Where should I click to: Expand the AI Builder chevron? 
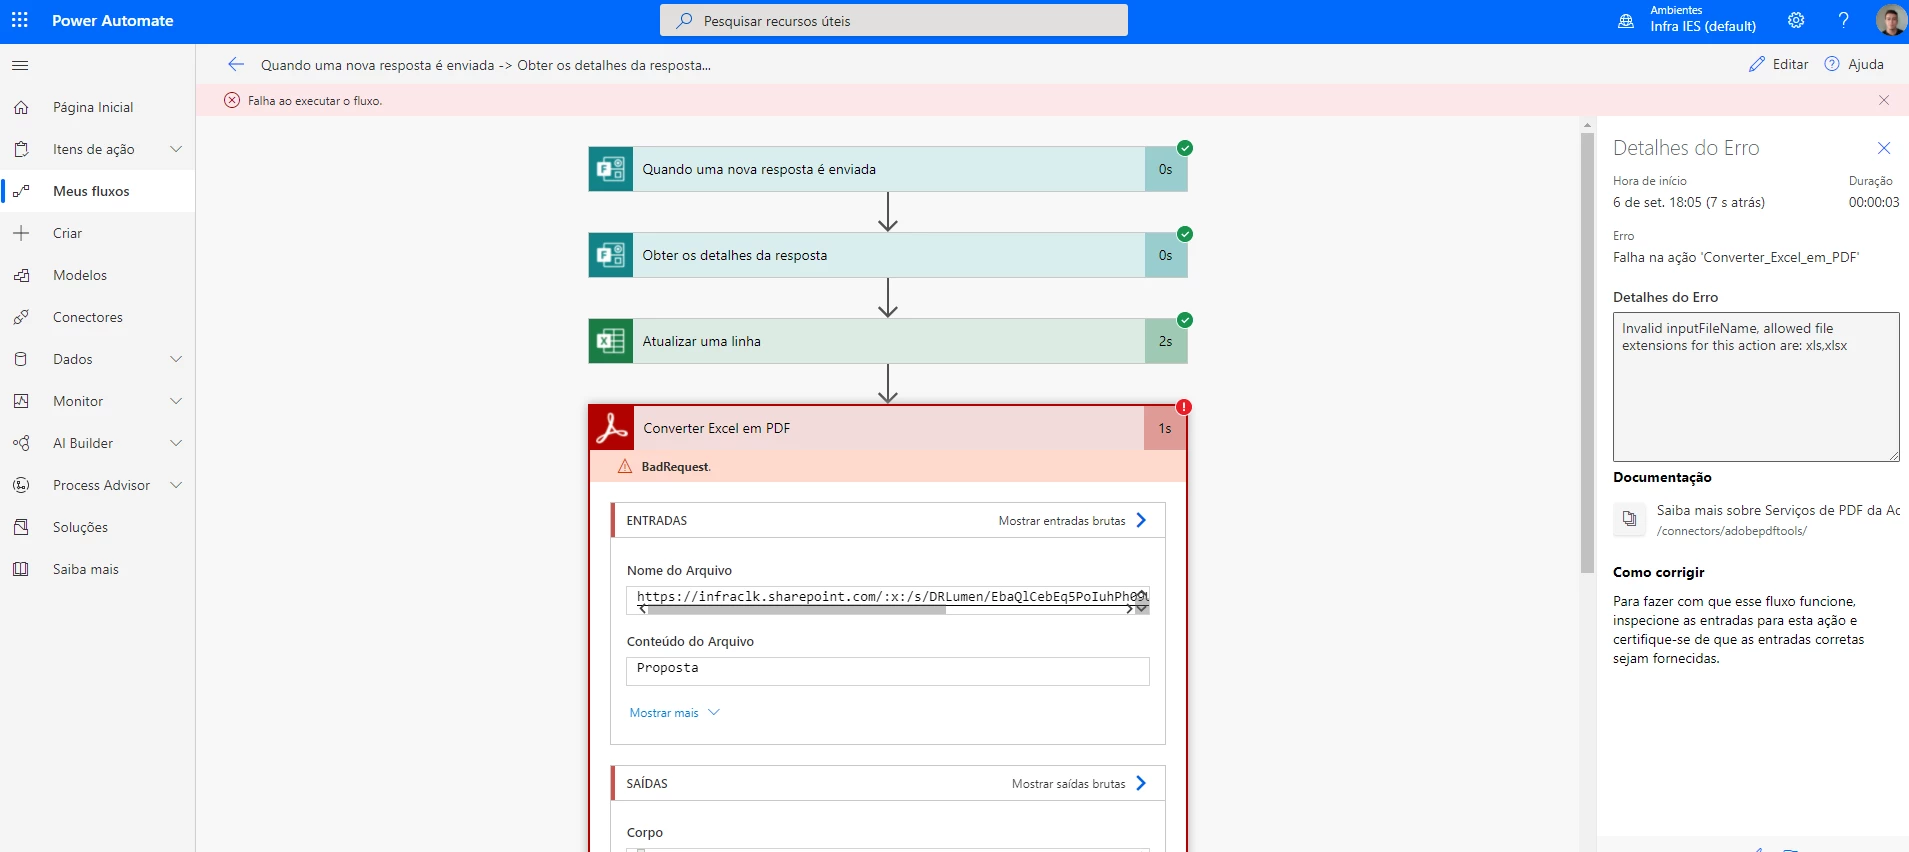(x=176, y=443)
